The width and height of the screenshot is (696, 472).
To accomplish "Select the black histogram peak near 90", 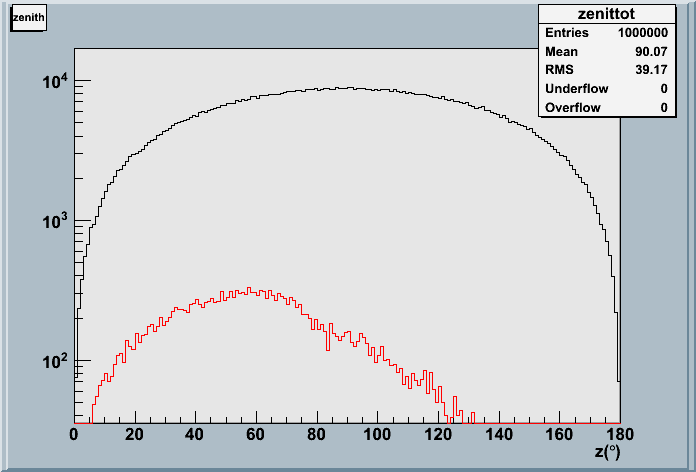I will 350,87.
